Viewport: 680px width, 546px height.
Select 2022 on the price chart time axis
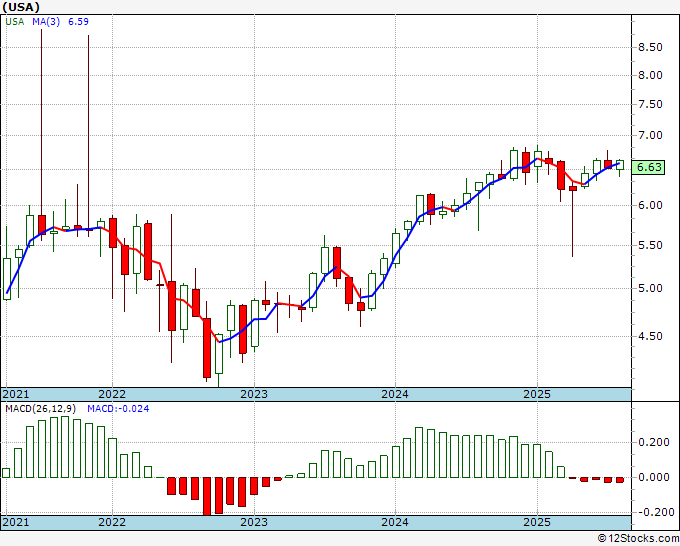tap(112, 394)
